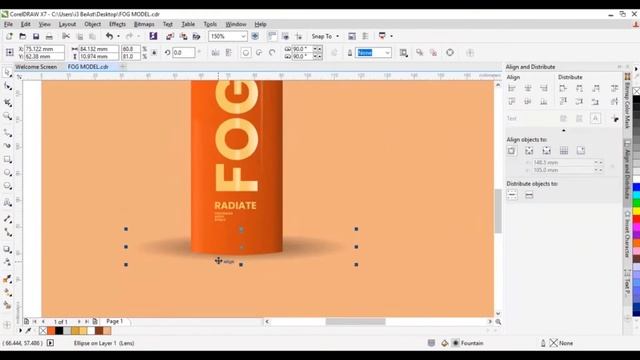
Task: Open the zoom level 150% dropdown
Action: 243,36
